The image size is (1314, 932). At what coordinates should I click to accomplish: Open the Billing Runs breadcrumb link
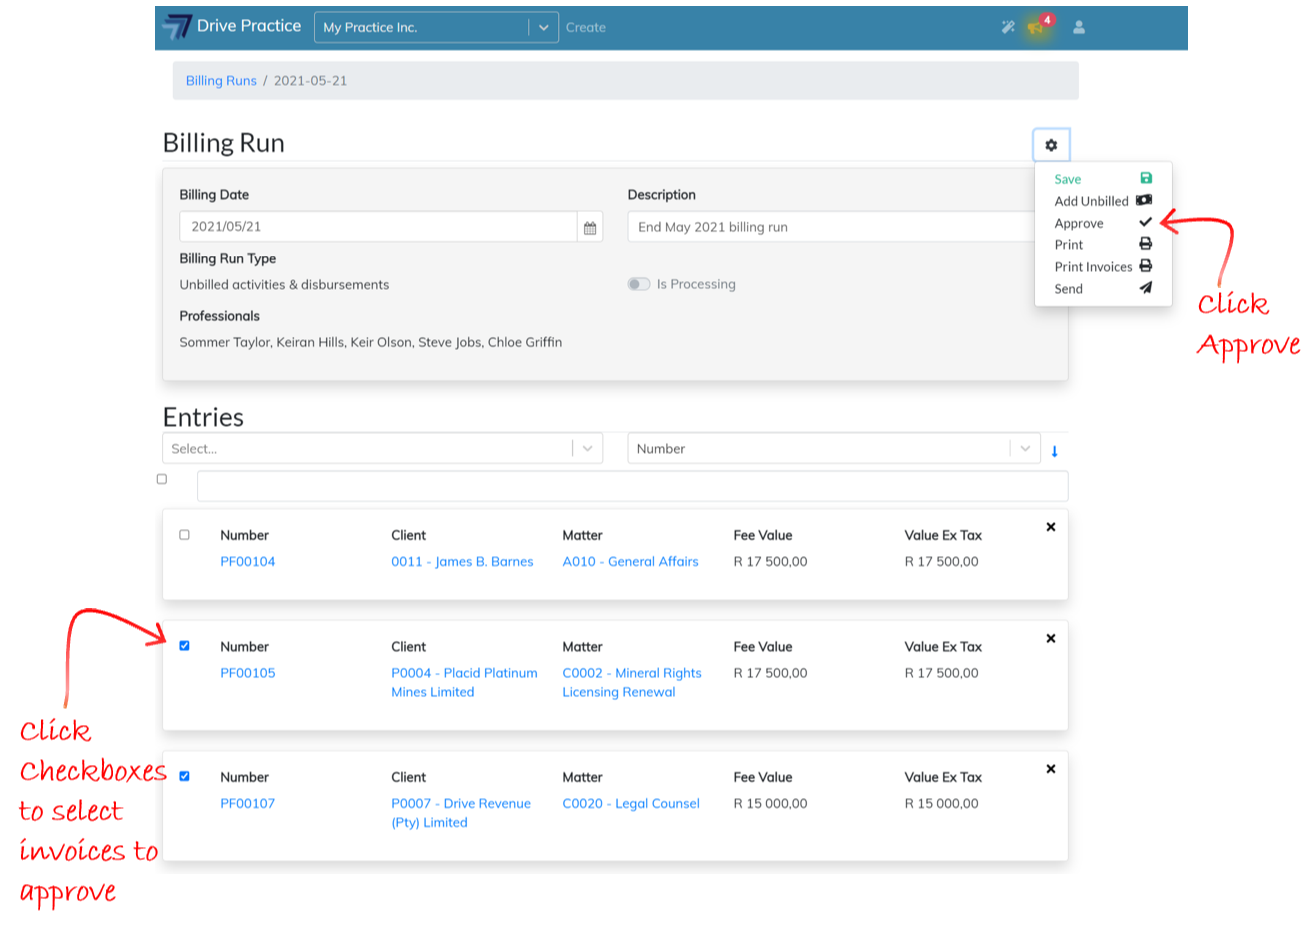point(221,81)
